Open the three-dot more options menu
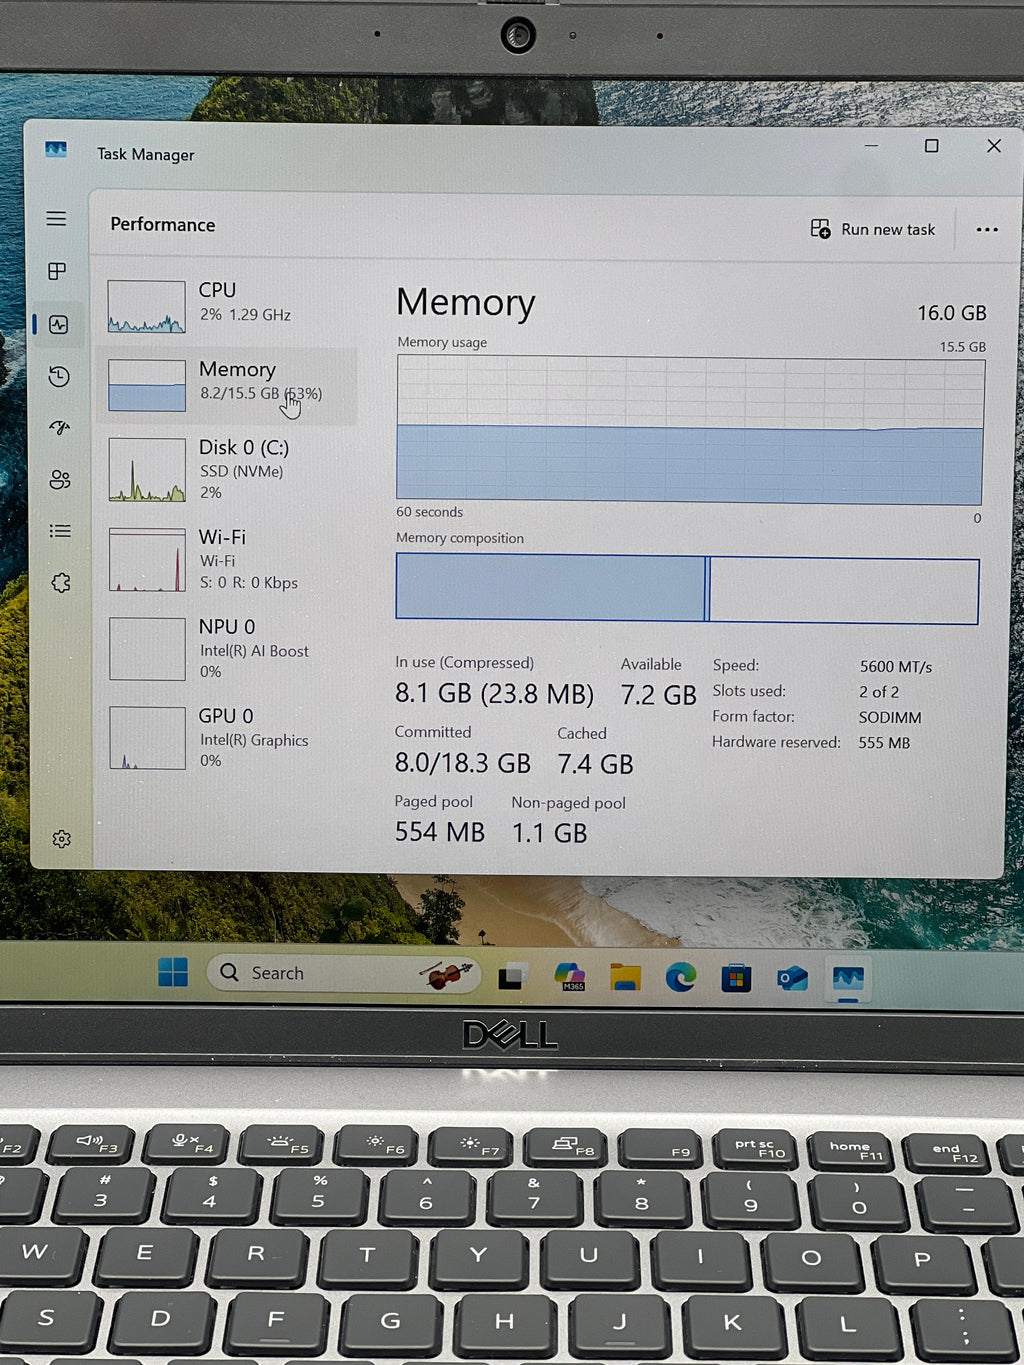Viewport: 1024px width, 1365px height. pos(987,230)
